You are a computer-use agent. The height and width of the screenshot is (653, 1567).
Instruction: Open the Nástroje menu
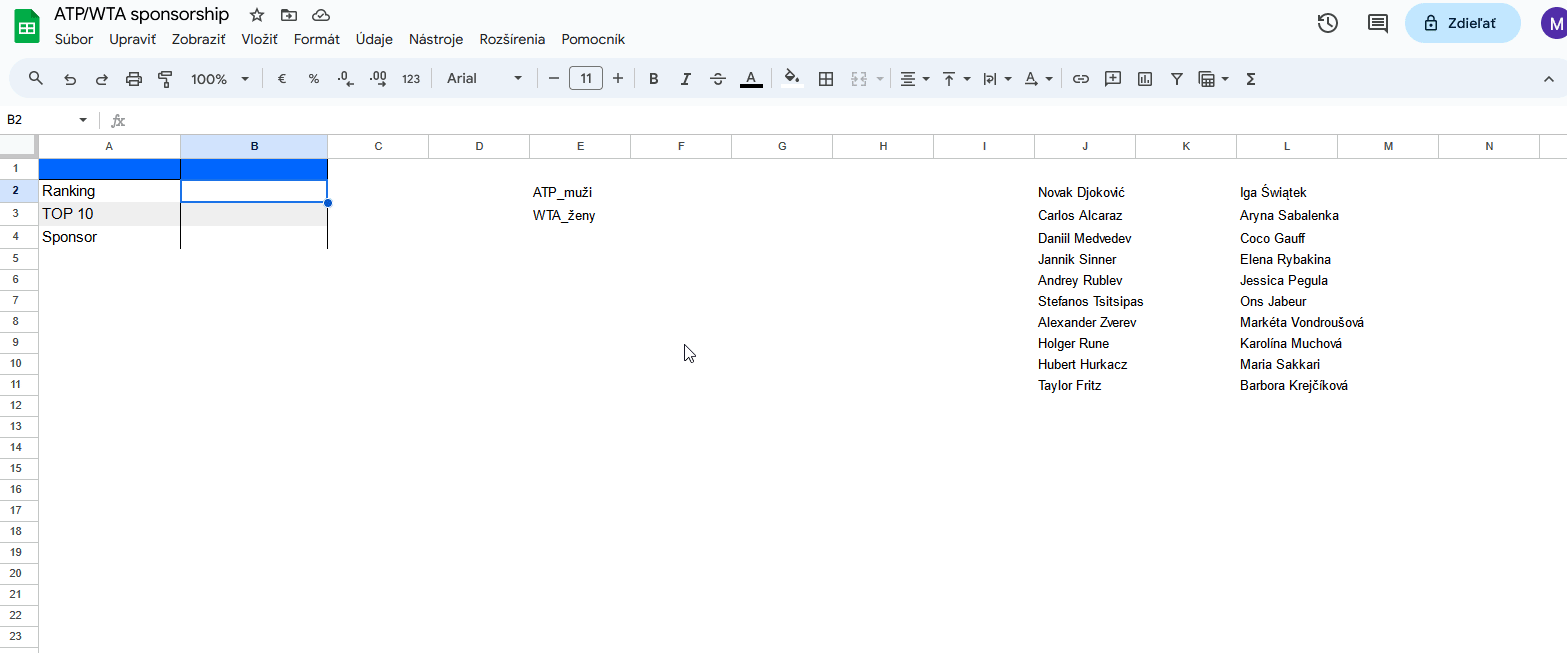[436, 40]
